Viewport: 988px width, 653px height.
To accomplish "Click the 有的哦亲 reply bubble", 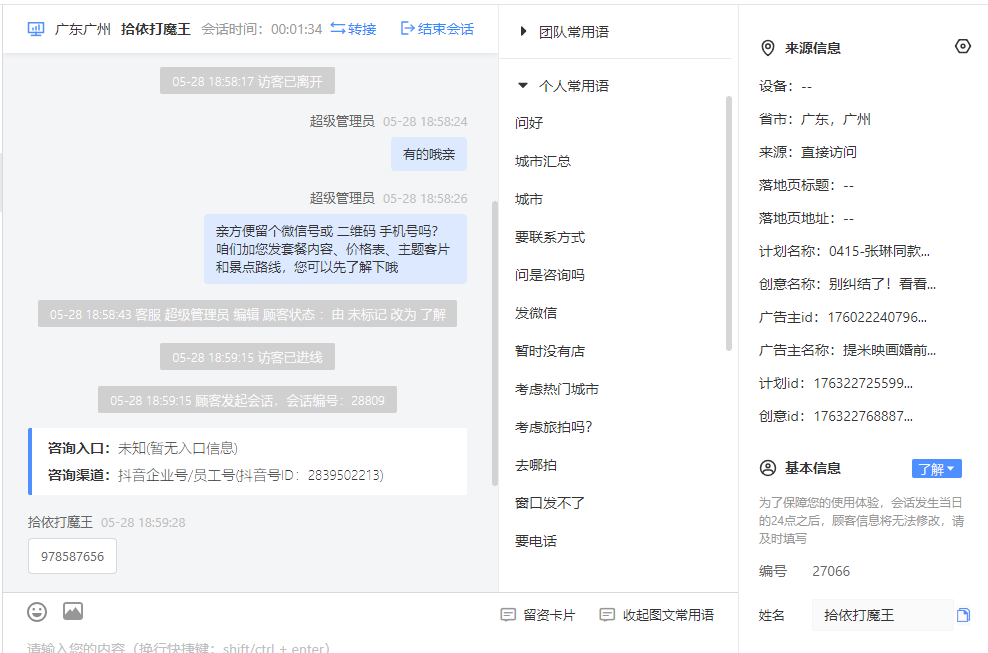I will (x=428, y=154).
